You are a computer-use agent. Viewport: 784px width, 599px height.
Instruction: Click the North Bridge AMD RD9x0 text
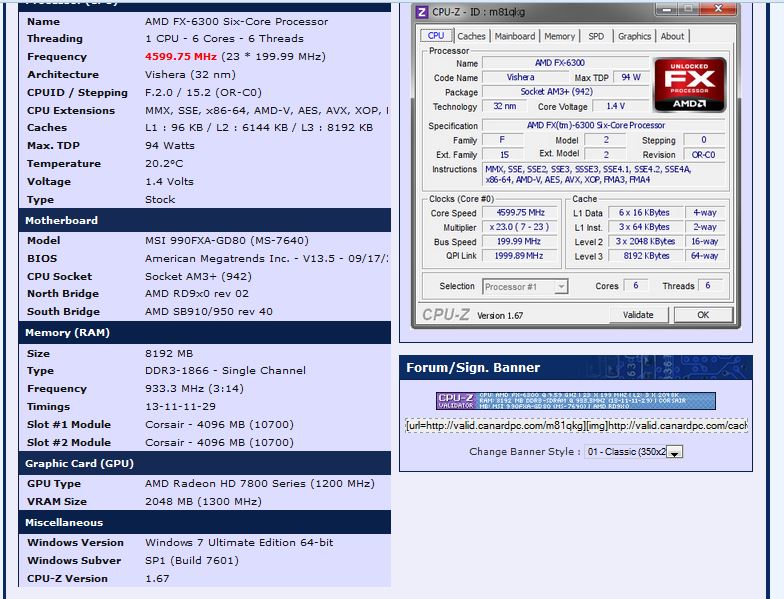tap(196, 294)
